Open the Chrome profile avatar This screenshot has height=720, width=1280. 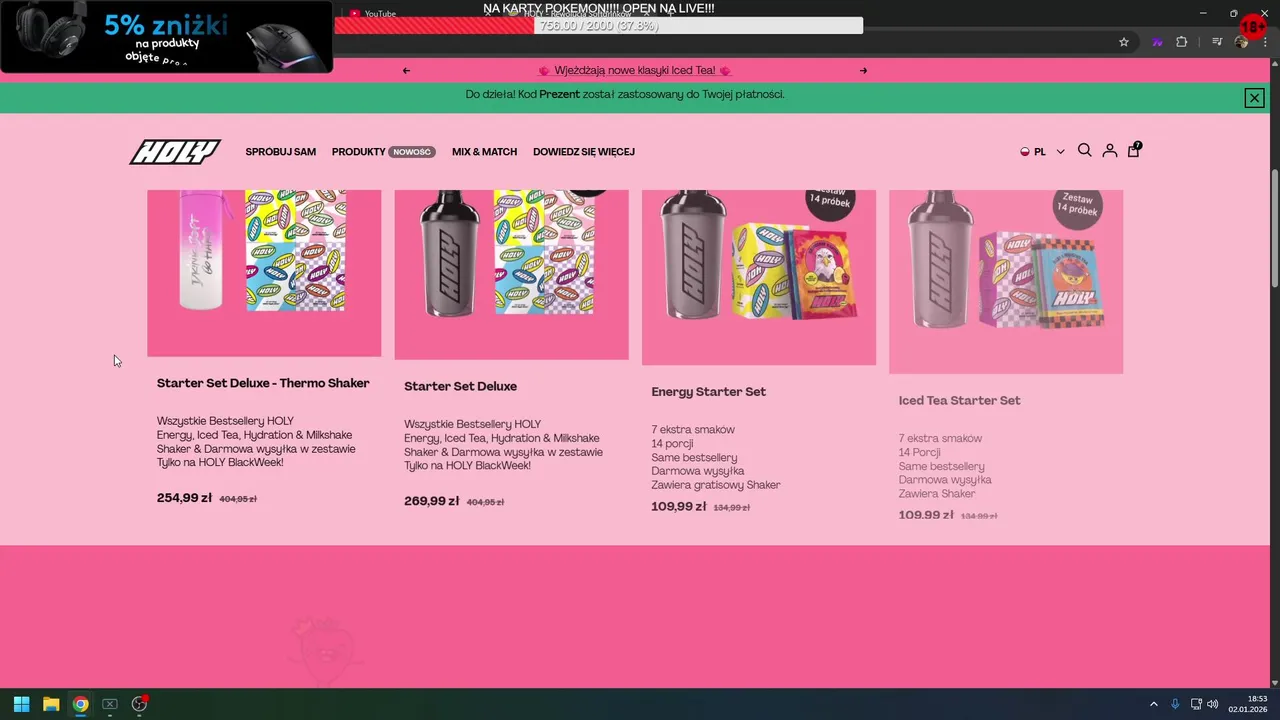point(1241,42)
